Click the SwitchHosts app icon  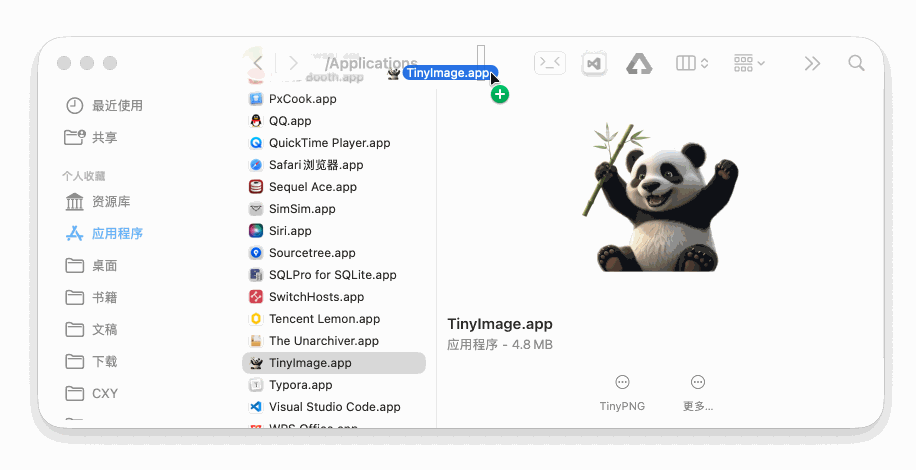[255, 297]
